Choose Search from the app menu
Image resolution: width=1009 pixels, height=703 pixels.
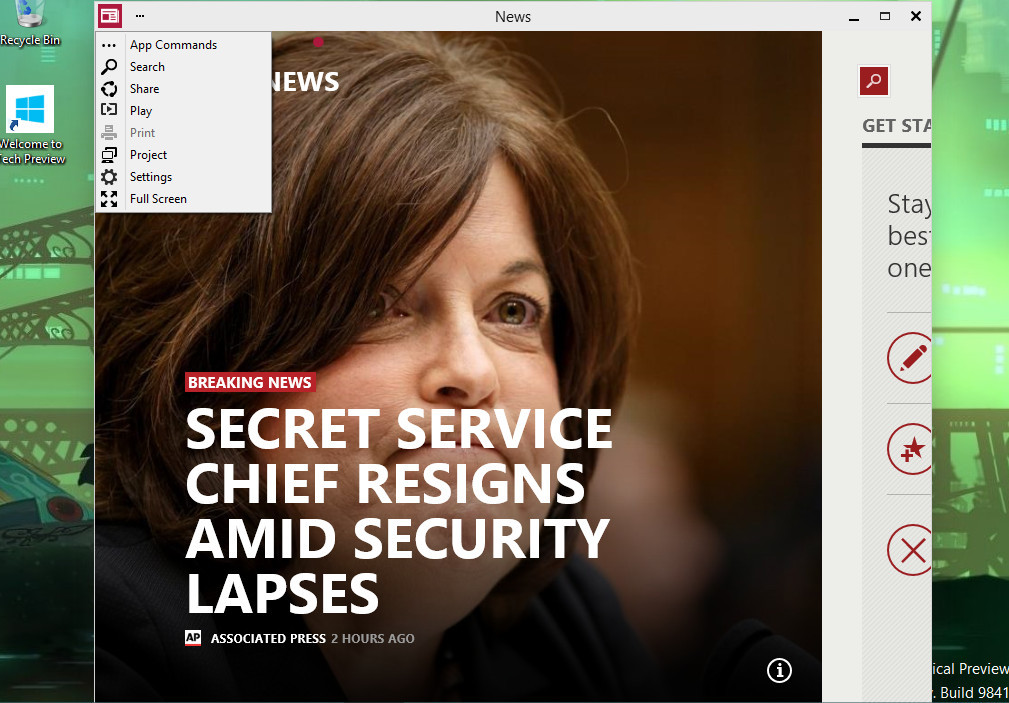[x=147, y=67]
